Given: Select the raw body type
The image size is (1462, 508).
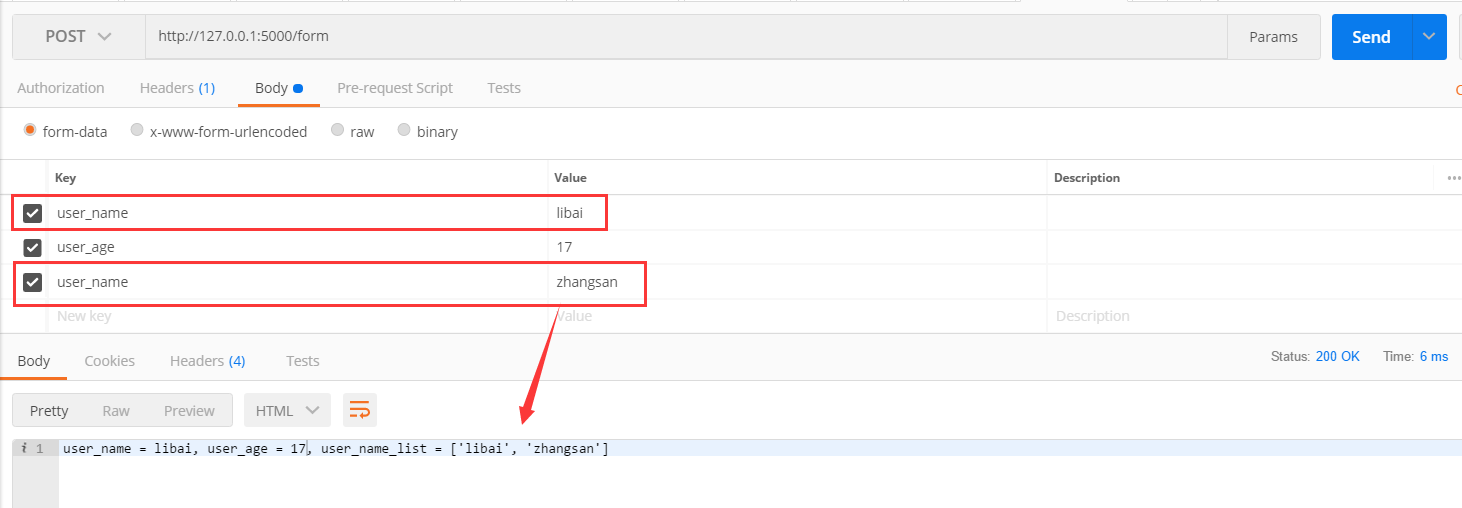Looking at the screenshot, I should (x=337, y=130).
